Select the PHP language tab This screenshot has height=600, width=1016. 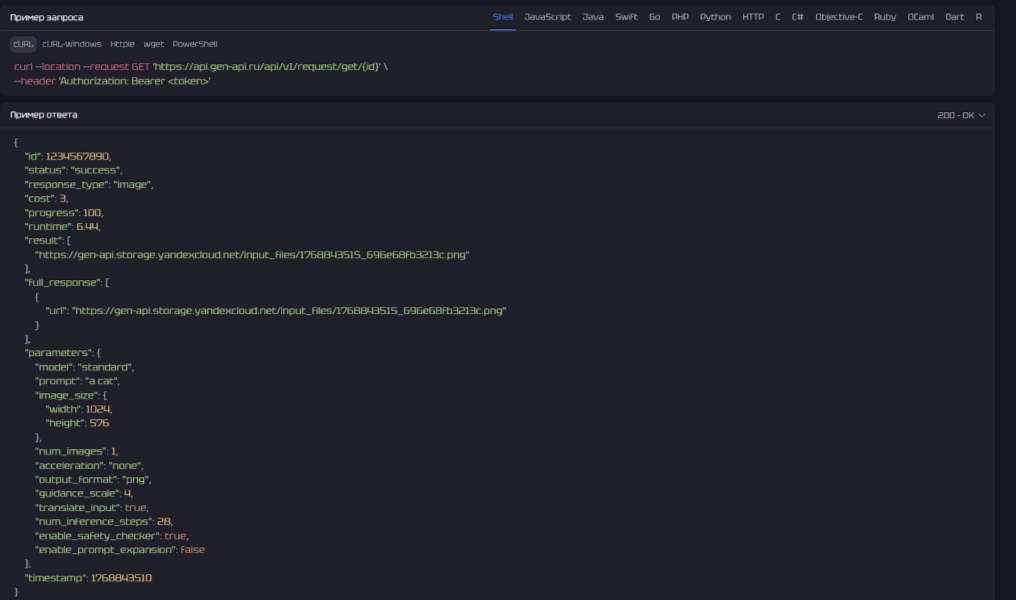coord(680,17)
